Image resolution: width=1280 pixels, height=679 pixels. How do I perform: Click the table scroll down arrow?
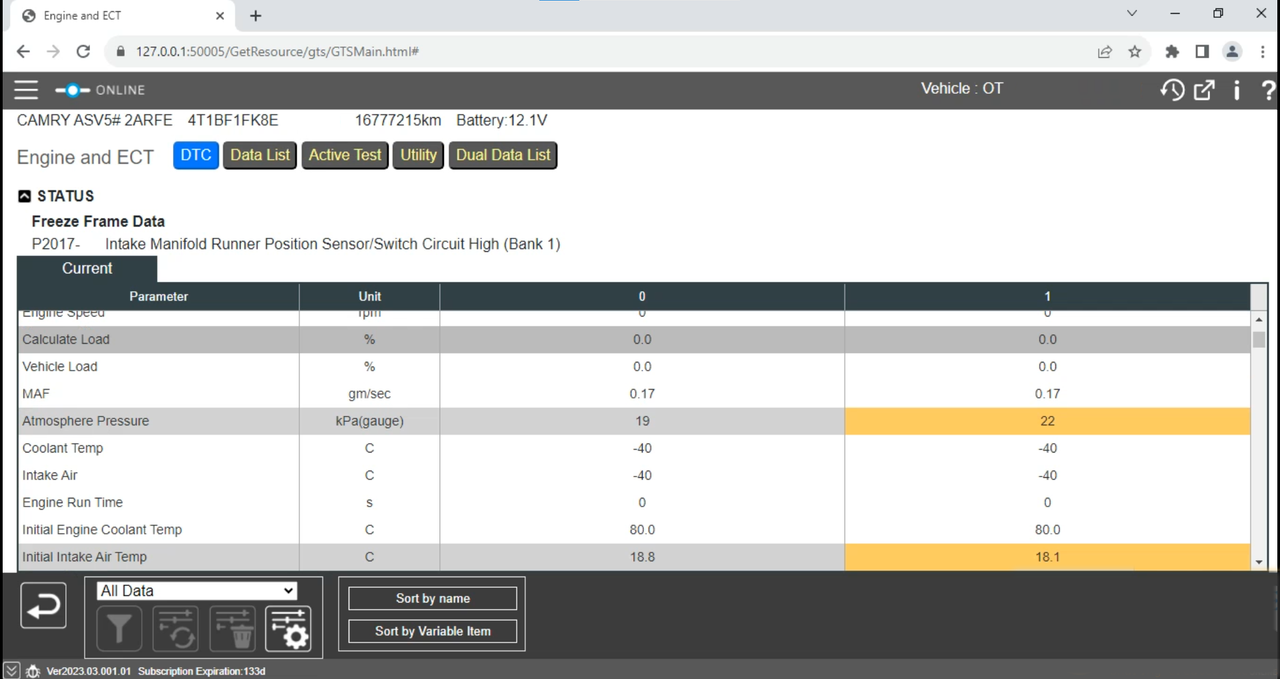pos(1259,563)
